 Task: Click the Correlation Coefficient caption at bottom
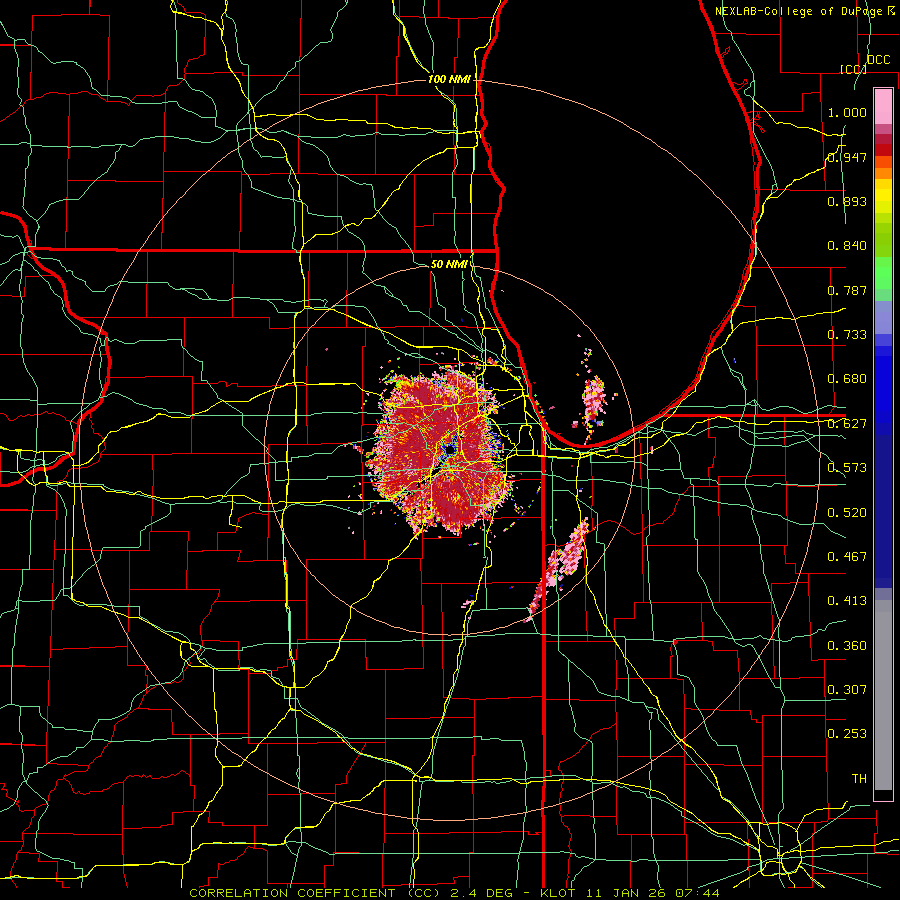coord(454,893)
